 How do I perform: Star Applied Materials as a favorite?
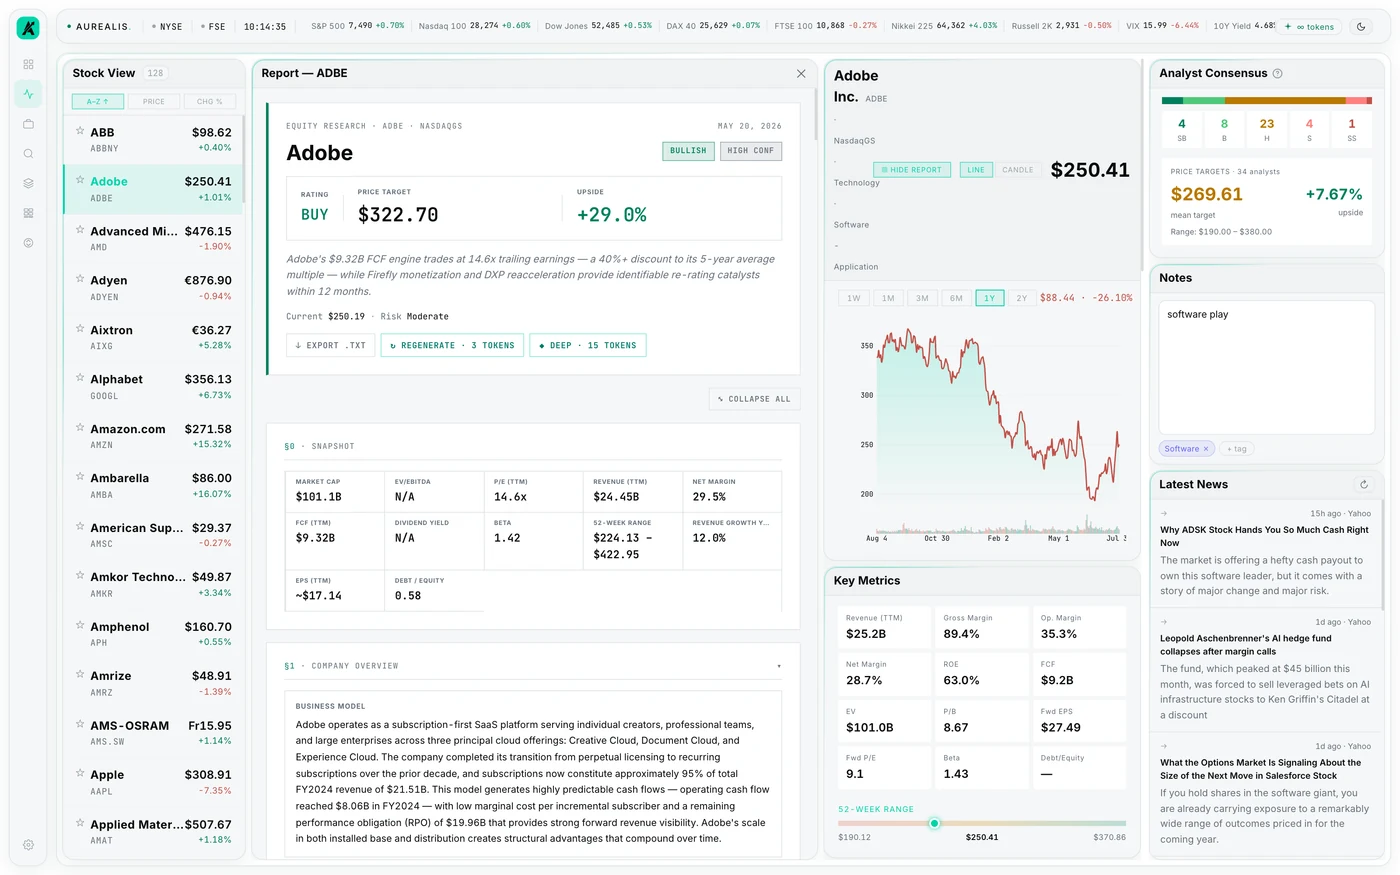79,824
